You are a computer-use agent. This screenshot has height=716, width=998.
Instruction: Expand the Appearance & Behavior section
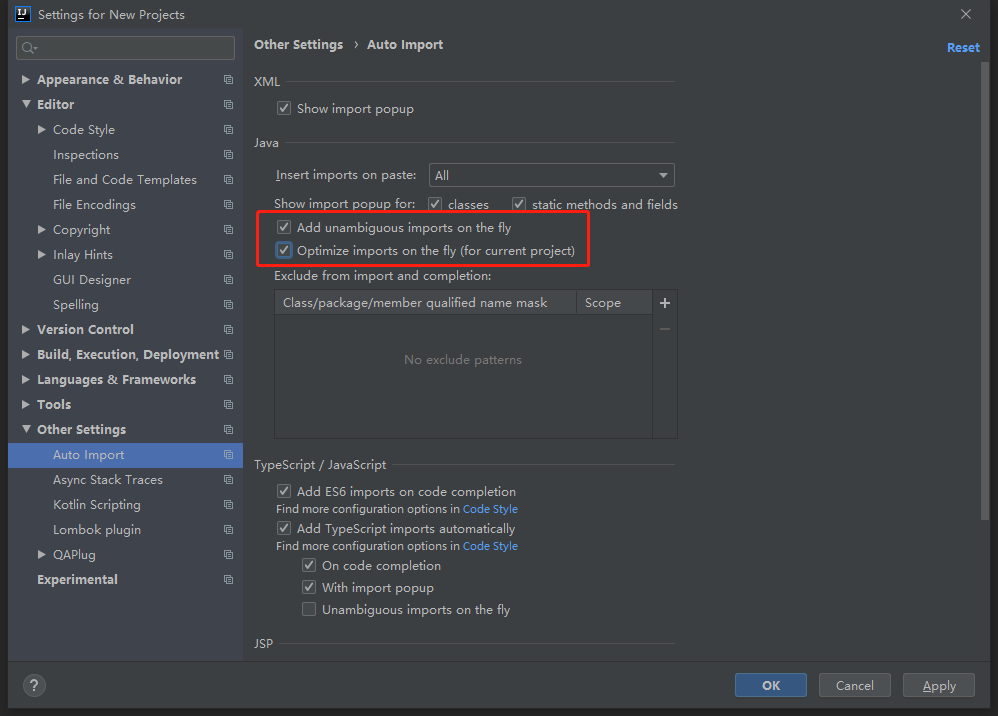click(x=26, y=80)
